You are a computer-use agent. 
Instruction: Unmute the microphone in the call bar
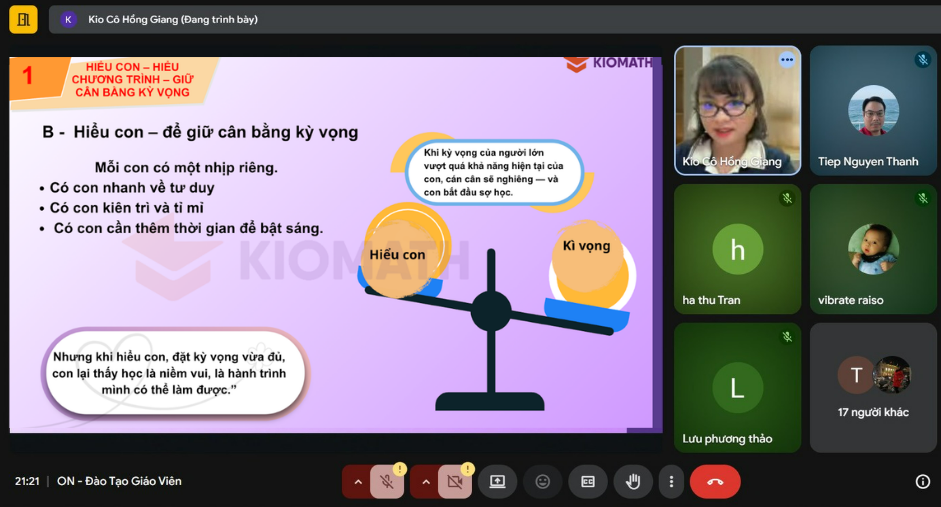click(387, 482)
